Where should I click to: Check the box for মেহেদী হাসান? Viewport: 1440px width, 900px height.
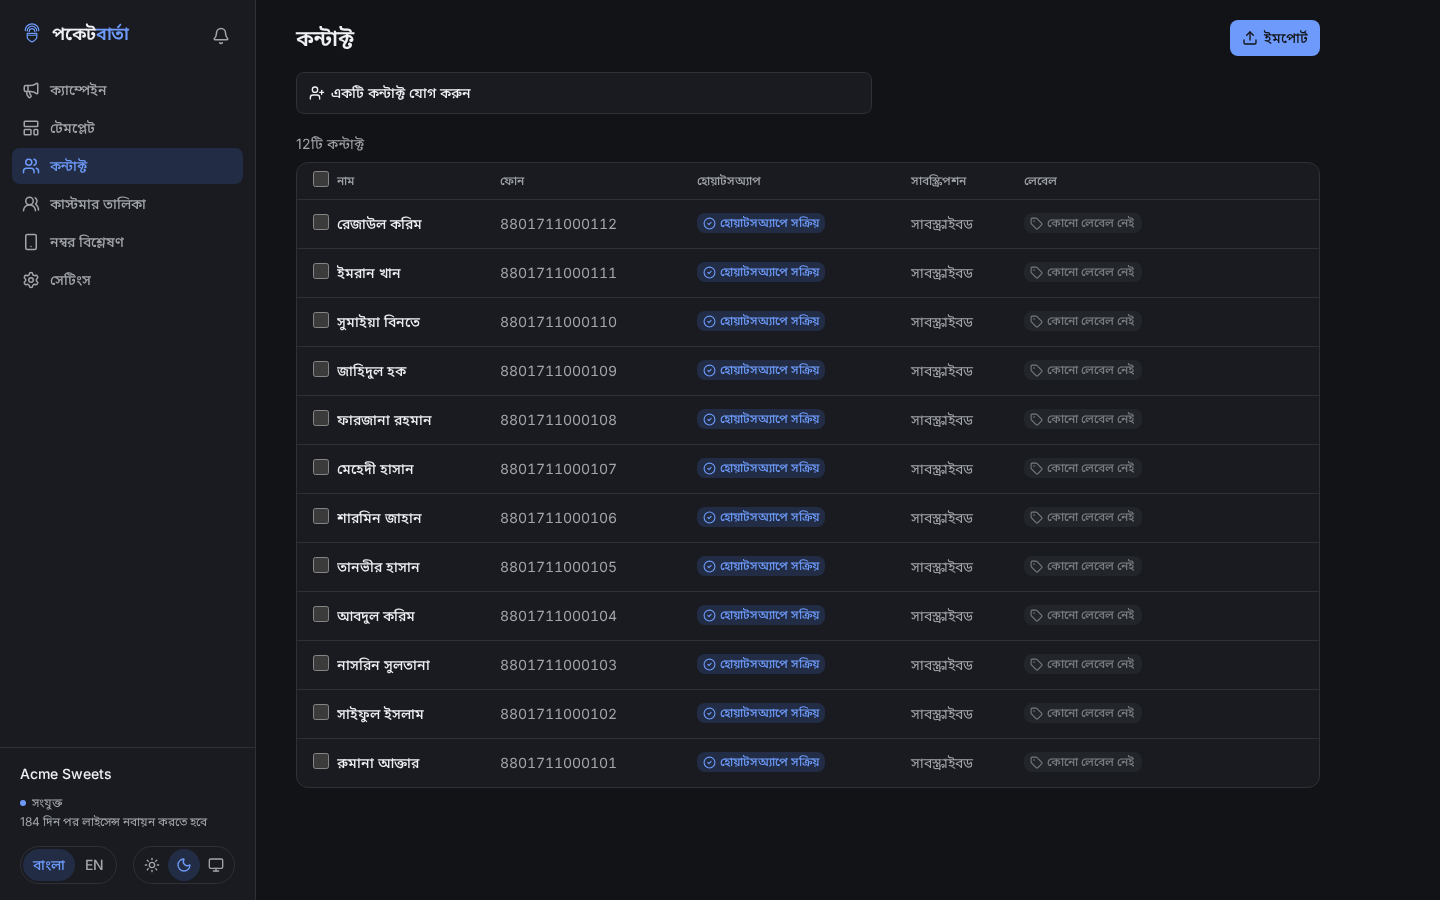[321, 467]
